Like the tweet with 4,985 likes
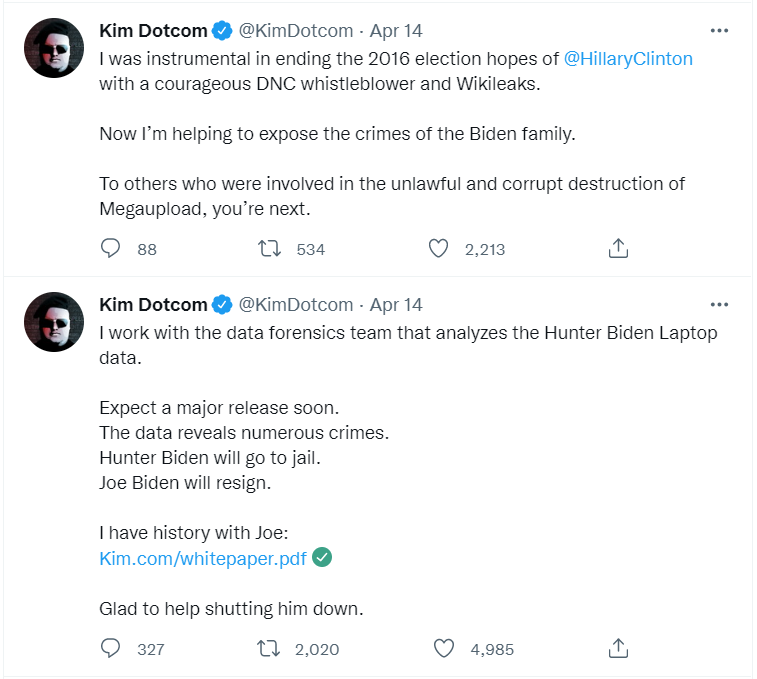This screenshot has height=679, width=757. pyautogui.click(x=444, y=649)
